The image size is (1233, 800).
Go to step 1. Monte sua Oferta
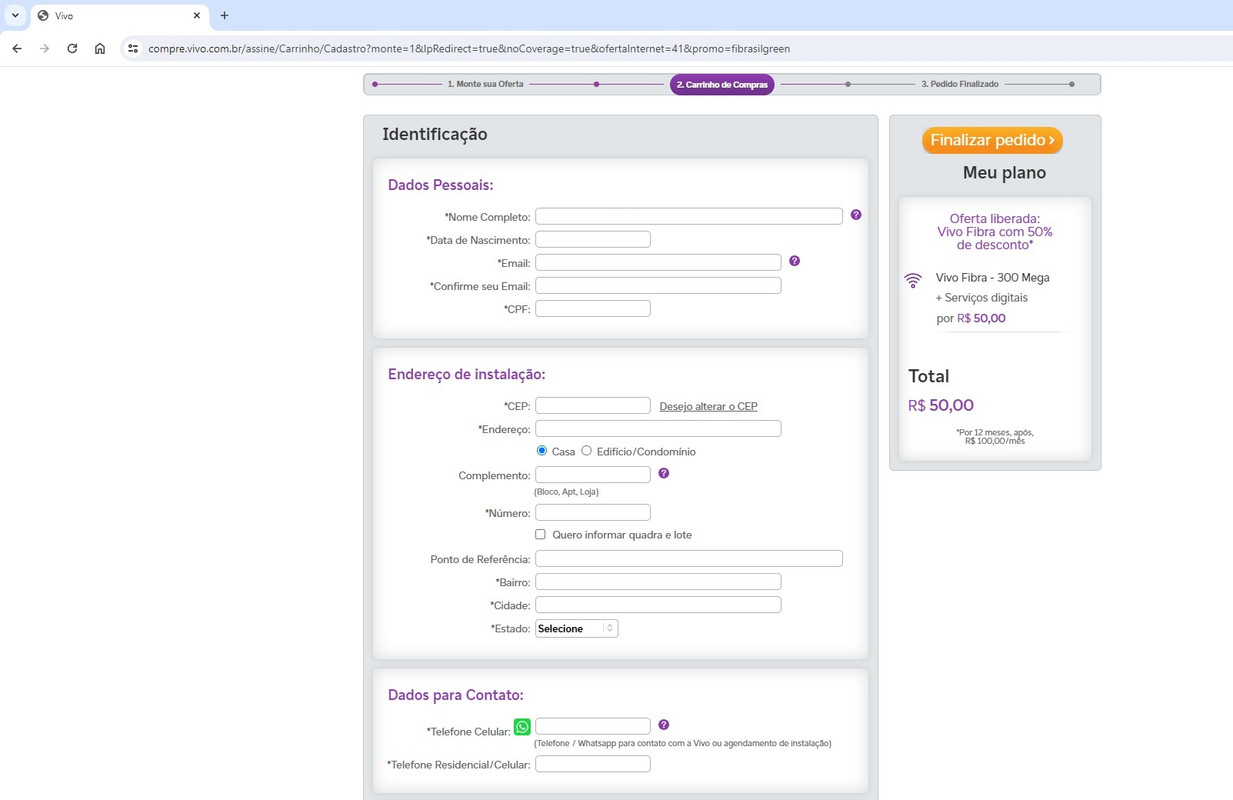click(485, 84)
